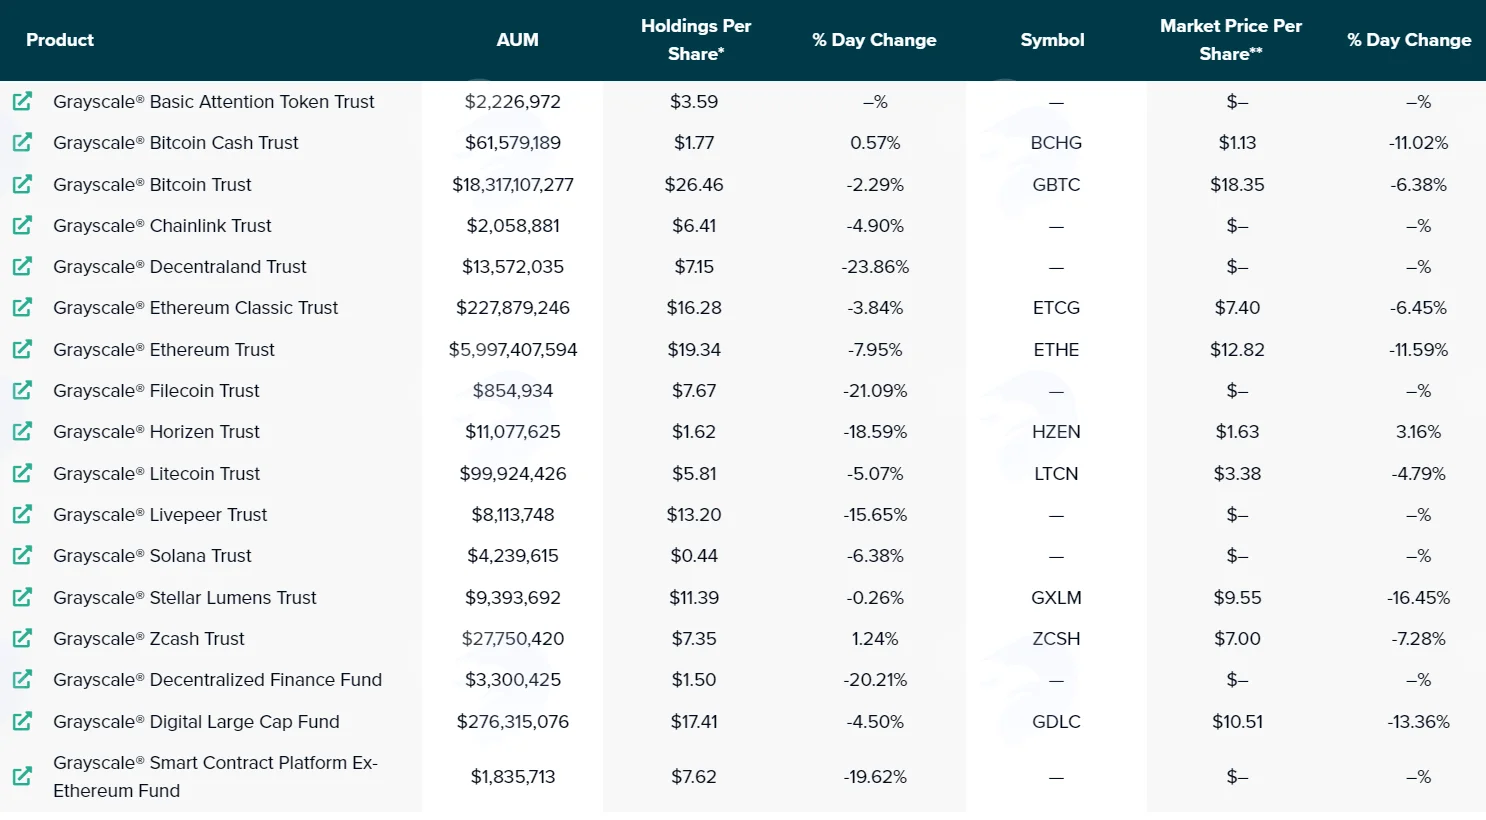Click external link icon next to Chainlink Trust
The height and width of the screenshot is (820, 1486).
pos(22,225)
